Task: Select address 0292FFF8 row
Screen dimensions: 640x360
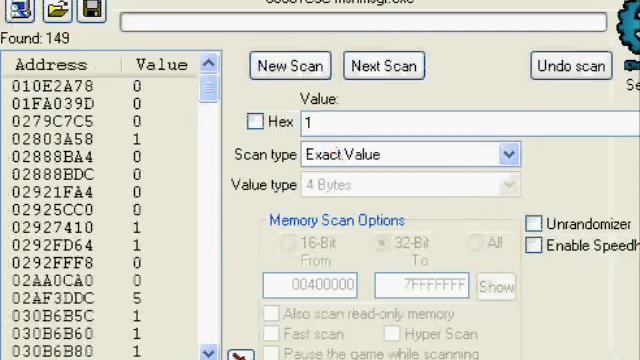Action: 100,263
